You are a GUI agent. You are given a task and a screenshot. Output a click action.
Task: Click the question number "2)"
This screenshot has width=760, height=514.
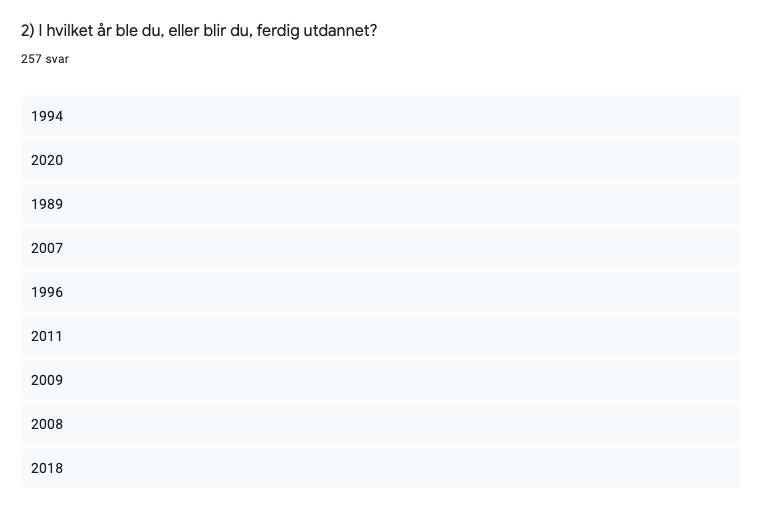(28, 31)
